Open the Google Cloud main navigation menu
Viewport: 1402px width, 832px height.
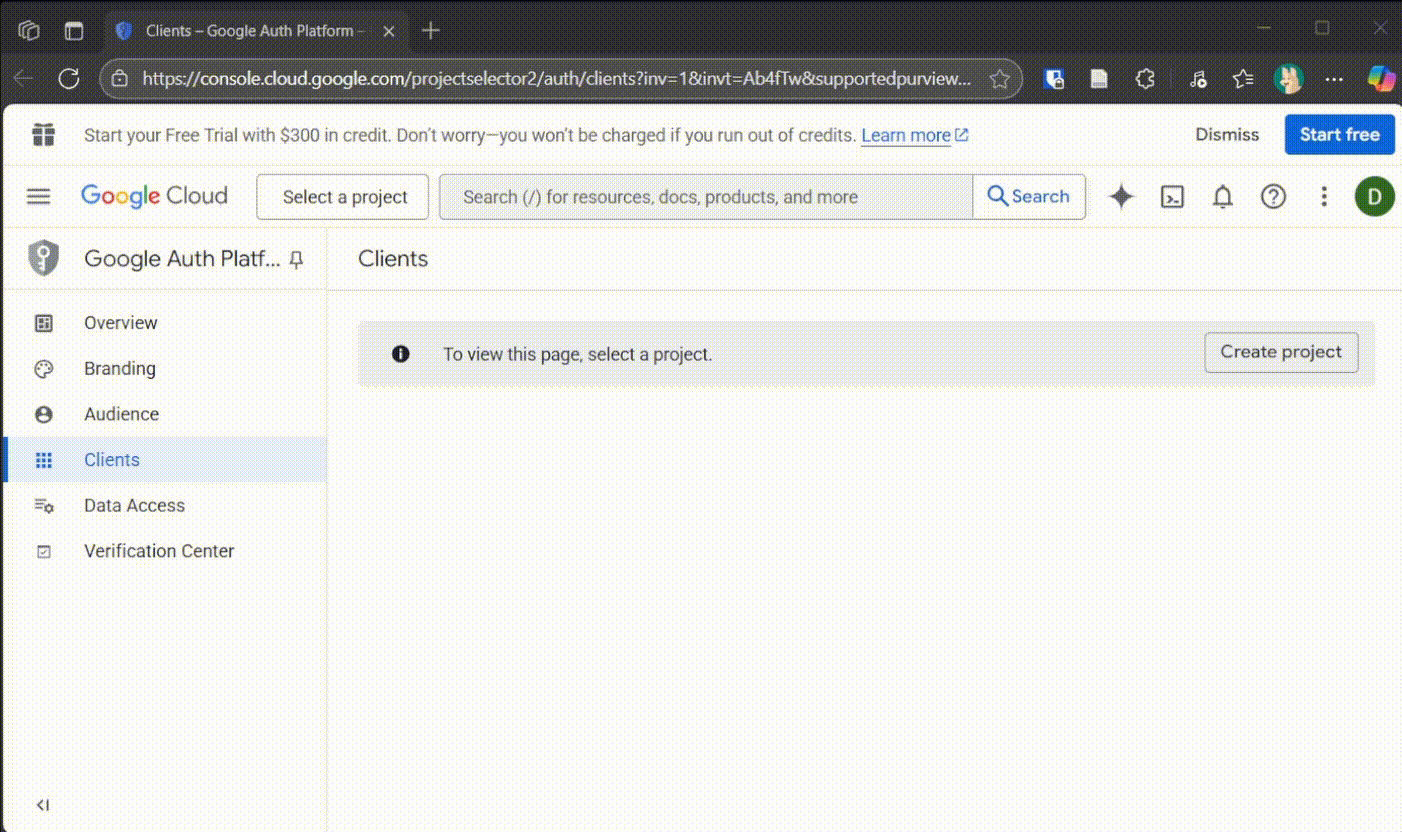38,196
